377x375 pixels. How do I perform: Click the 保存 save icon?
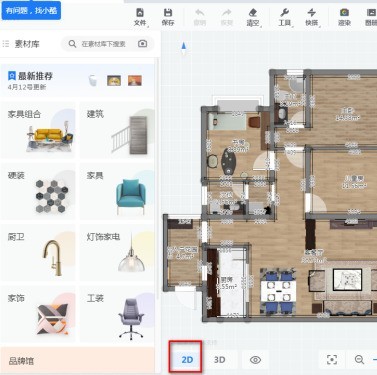pyautogui.click(x=168, y=13)
